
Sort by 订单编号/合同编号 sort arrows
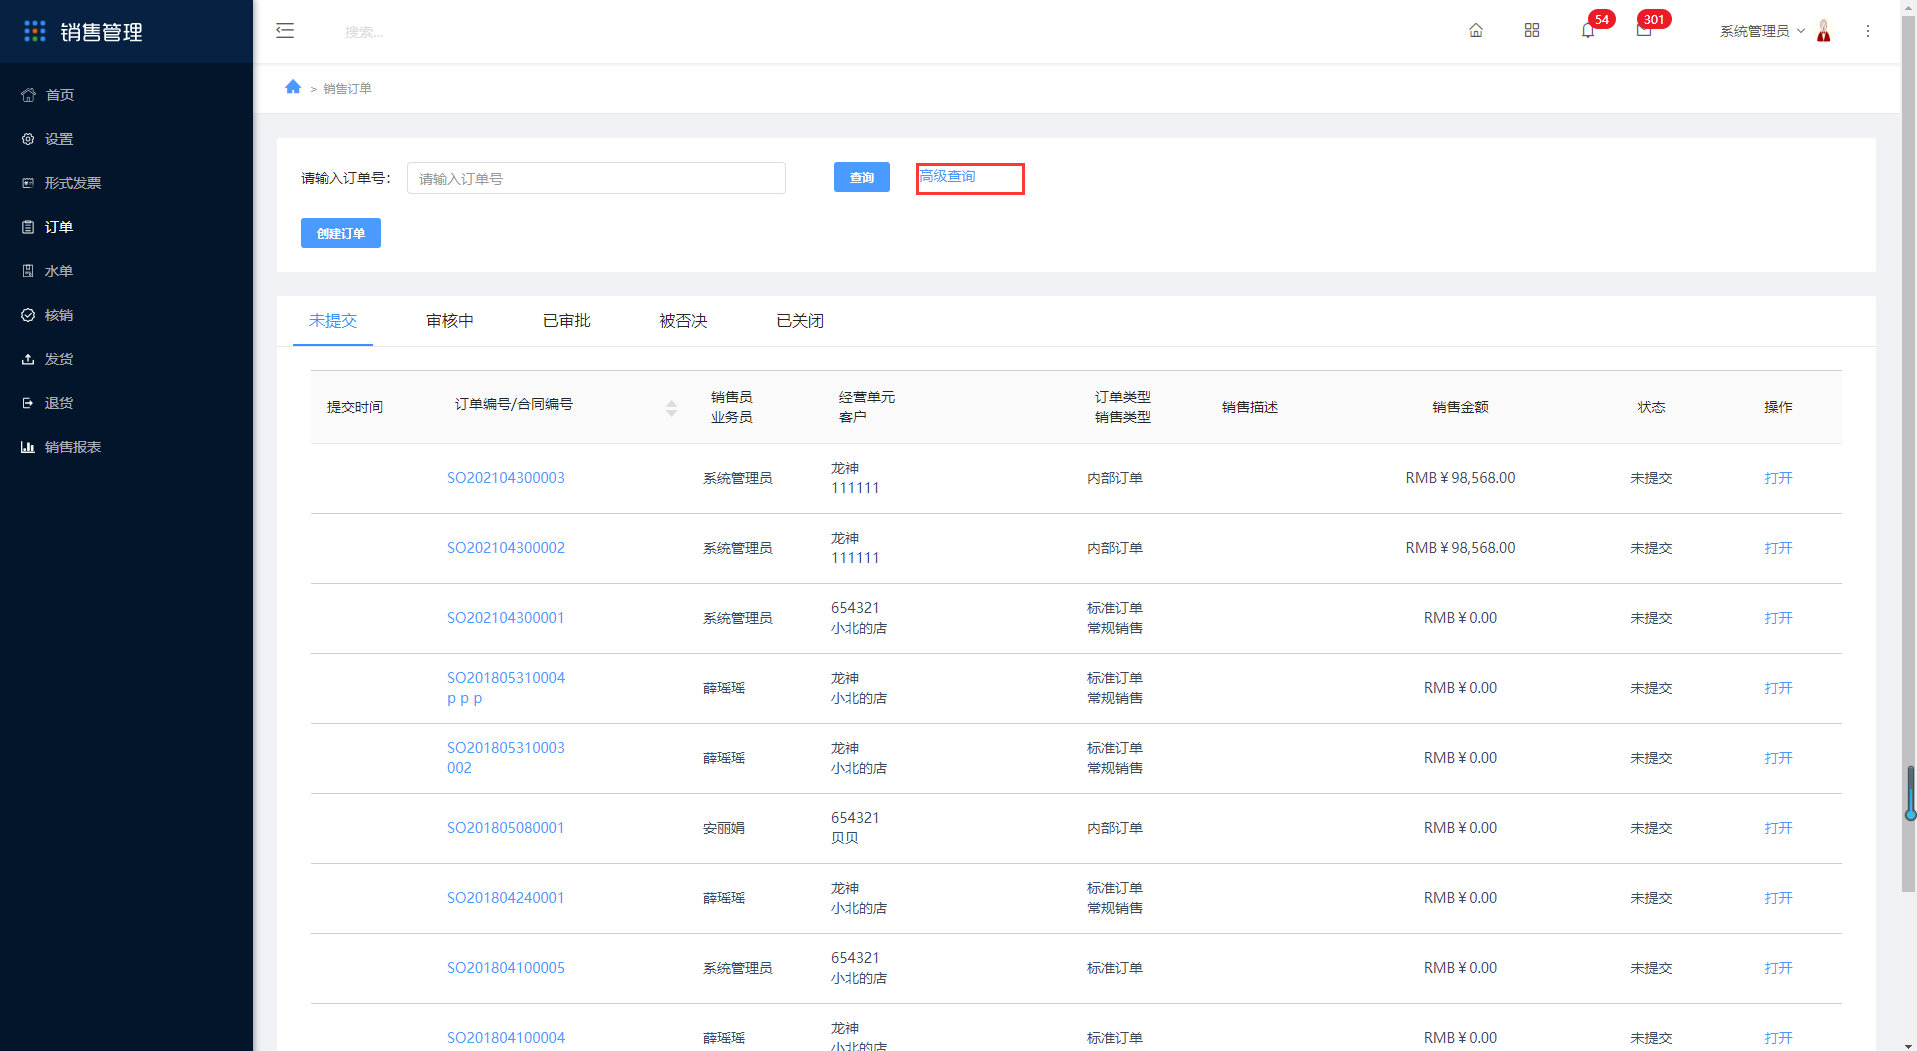[x=671, y=408]
